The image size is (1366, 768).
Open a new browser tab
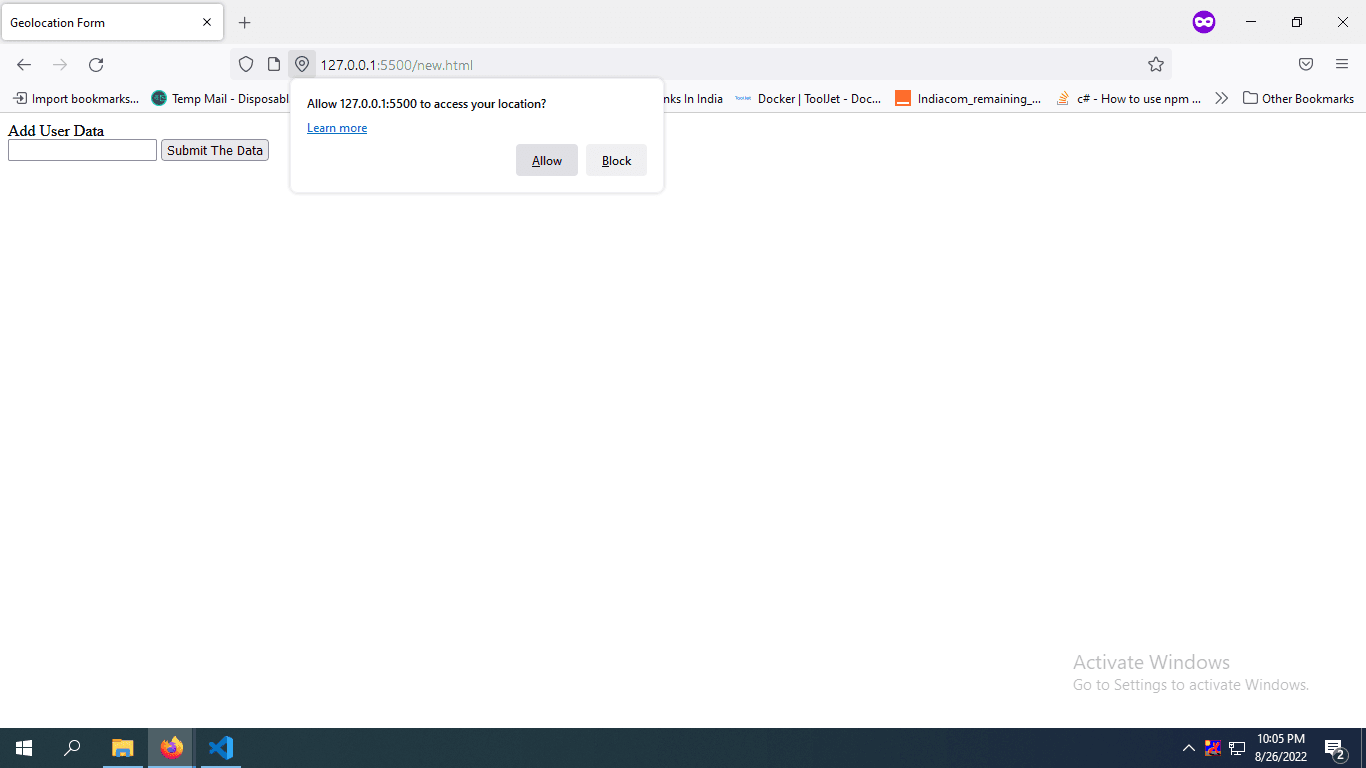(245, 23)
